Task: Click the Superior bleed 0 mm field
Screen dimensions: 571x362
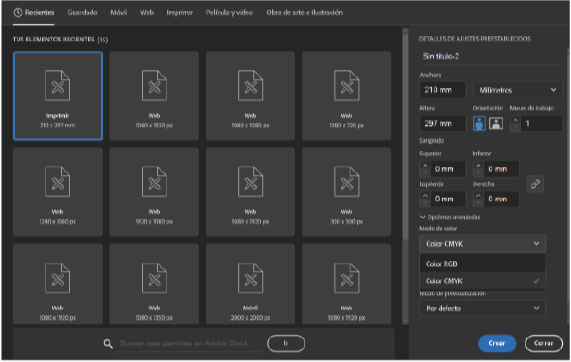Action: [448, 169]
